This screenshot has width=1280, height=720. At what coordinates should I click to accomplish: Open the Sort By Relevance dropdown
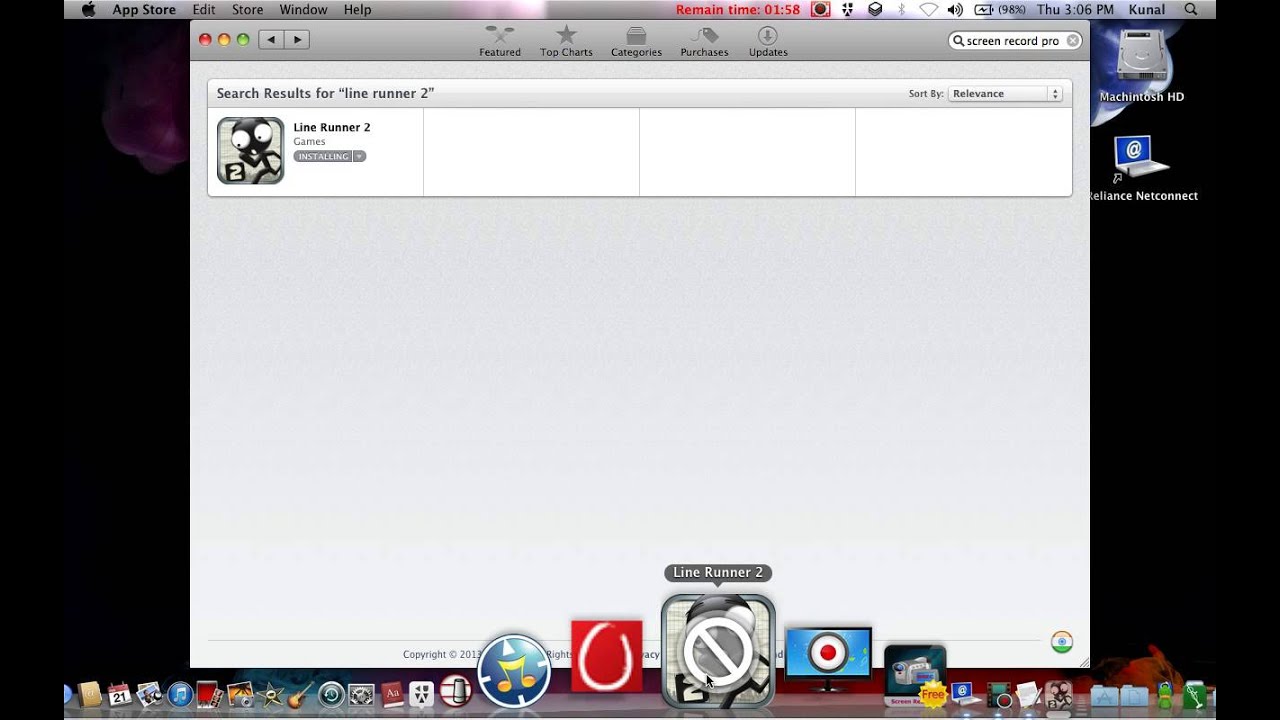pos(1004,93)
